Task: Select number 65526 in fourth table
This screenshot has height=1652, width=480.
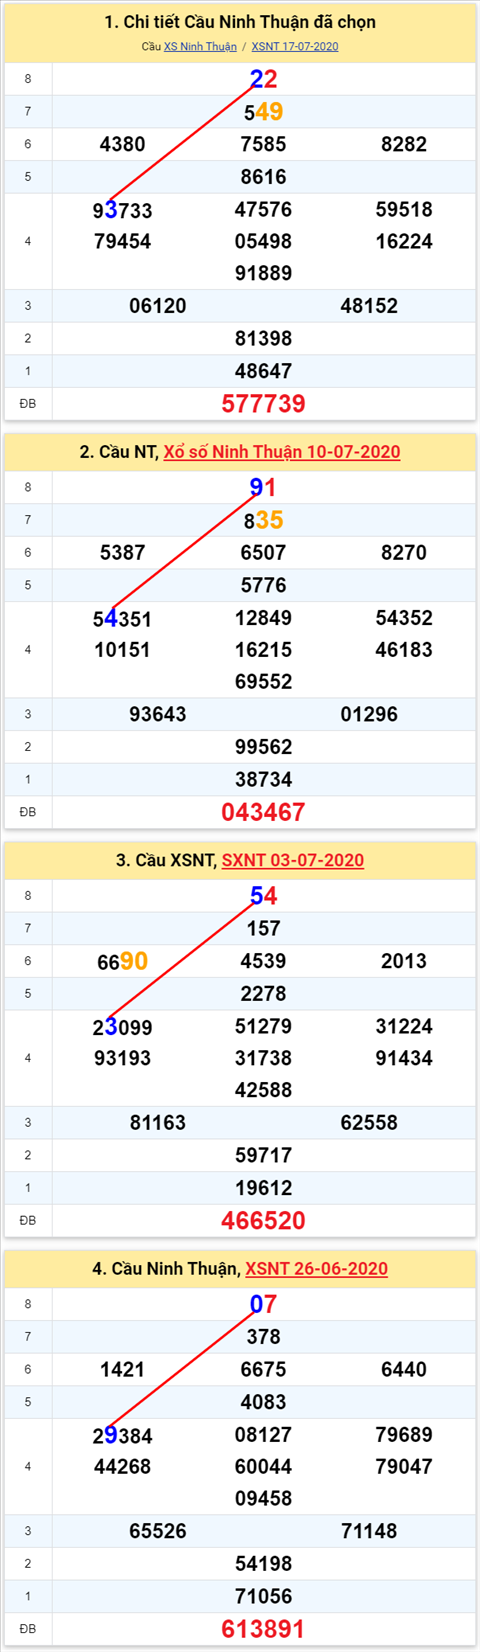Action: [x=158, y=1531]
